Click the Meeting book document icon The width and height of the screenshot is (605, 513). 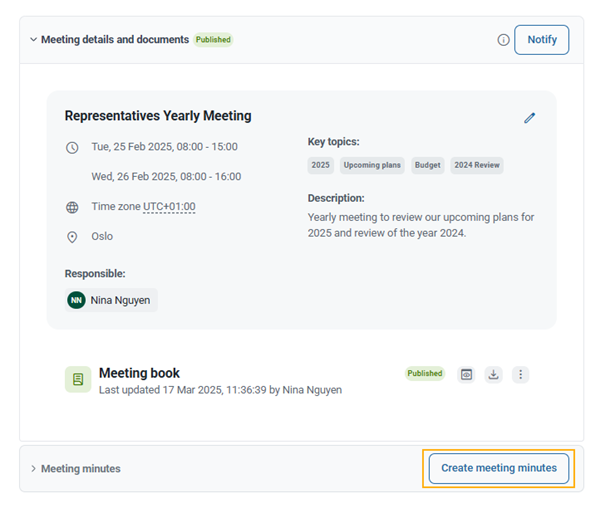(x=78, y=379)
